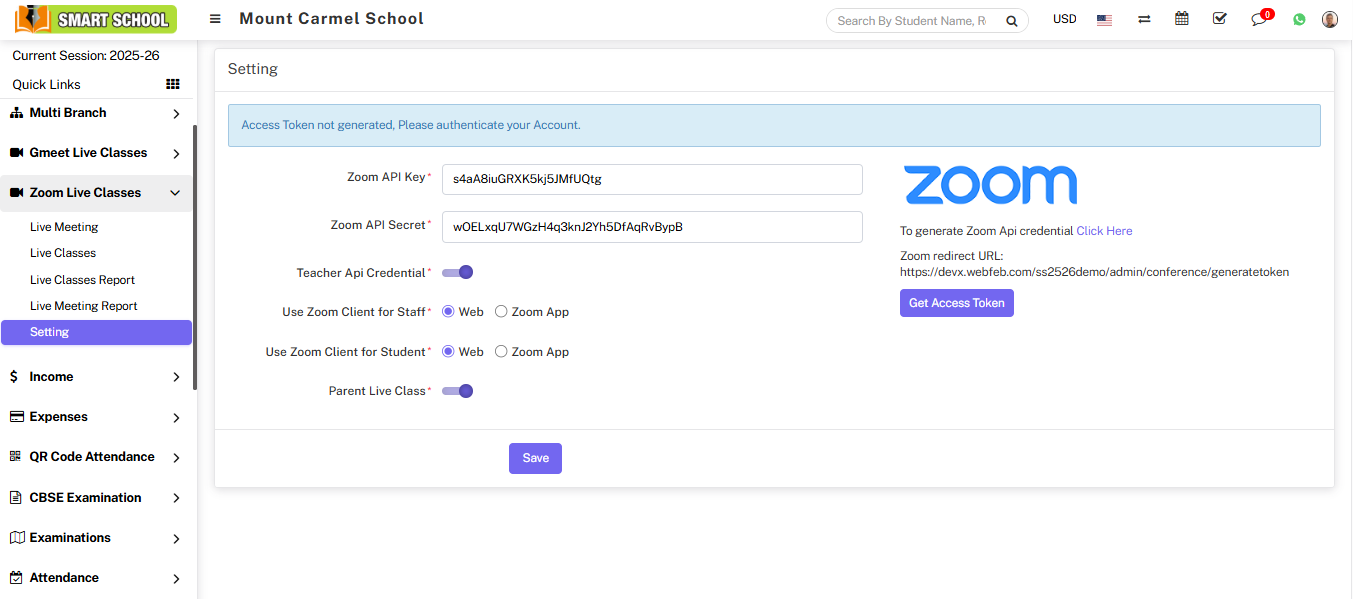1353x599 pixels.
Task: Click the switch branch arrows icon
Action: (1144, 19)
